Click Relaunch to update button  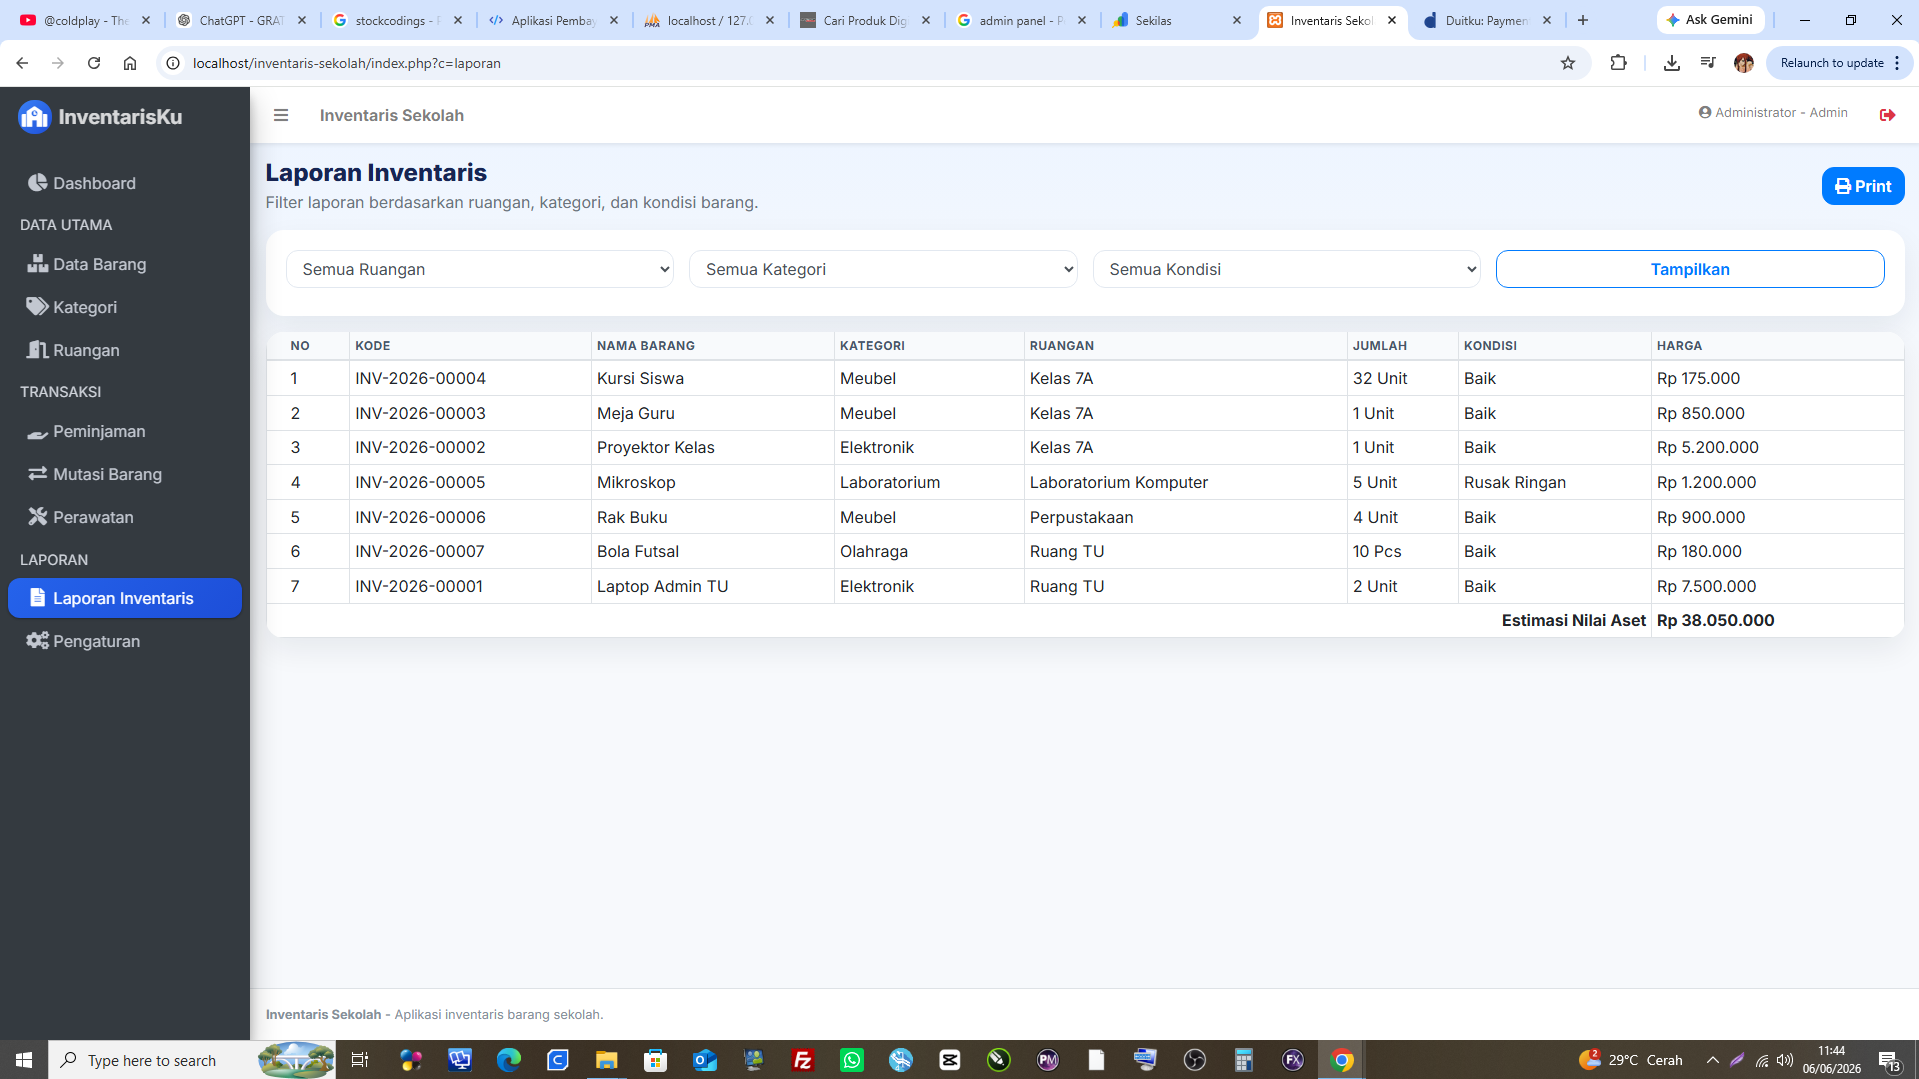pos(1840,63)
